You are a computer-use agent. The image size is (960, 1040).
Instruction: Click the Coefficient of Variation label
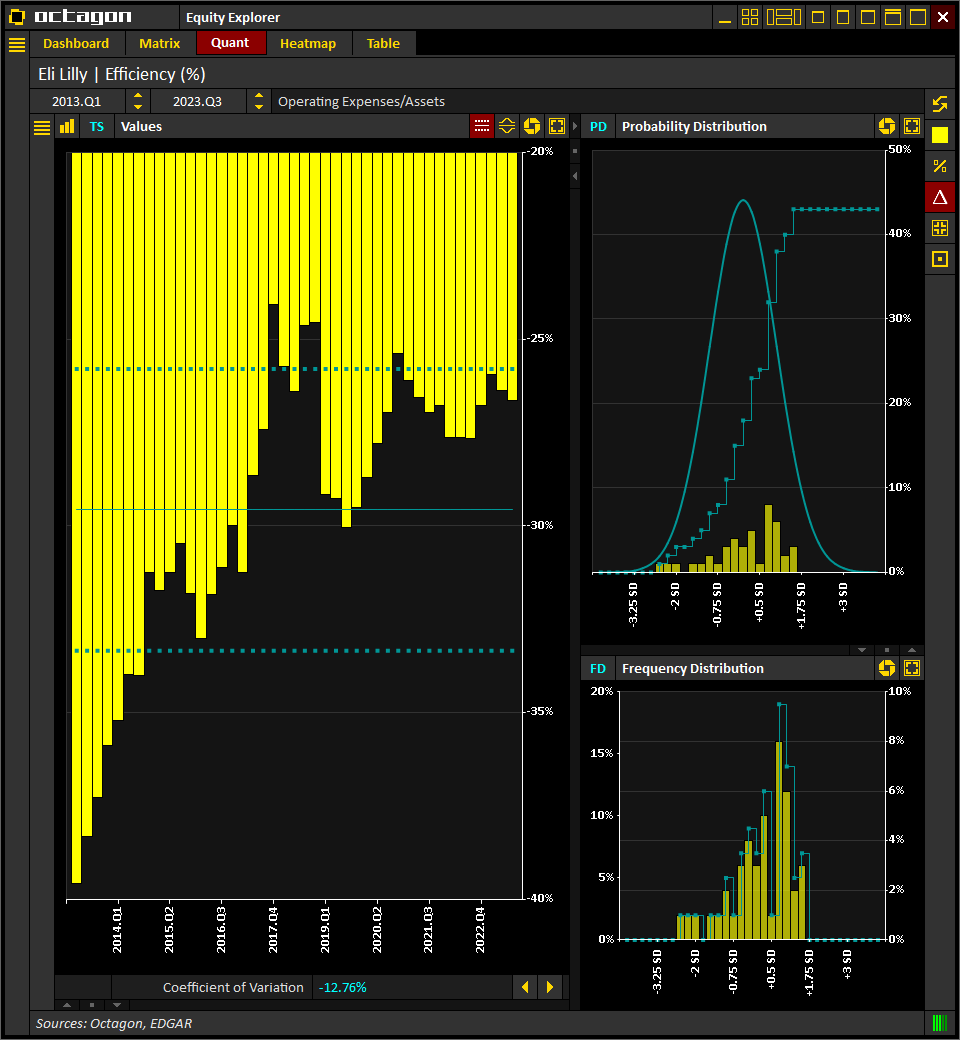click(233, 988)
